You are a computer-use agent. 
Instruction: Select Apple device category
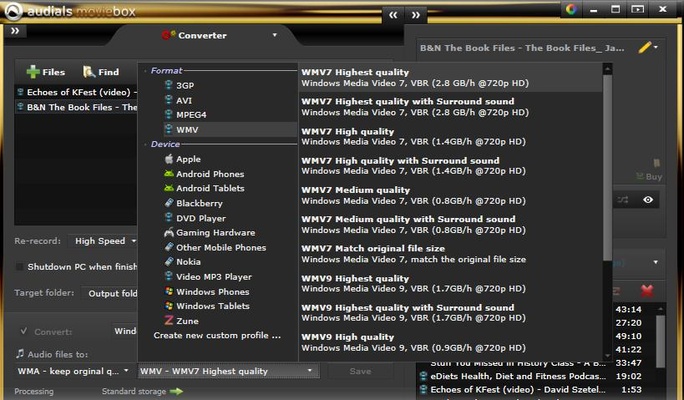188,159
